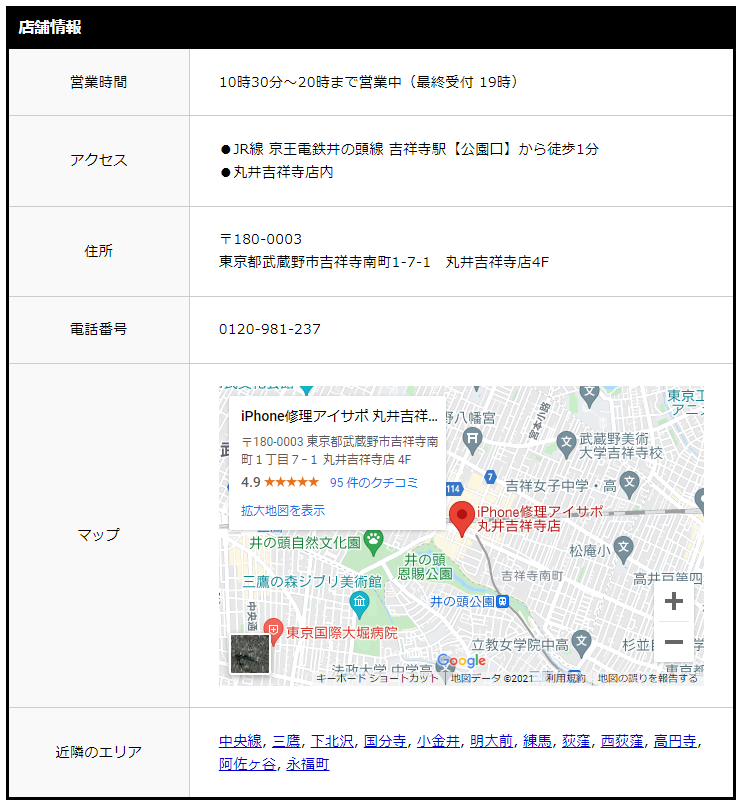Open the 国分寺 area link

coord(385,741)
